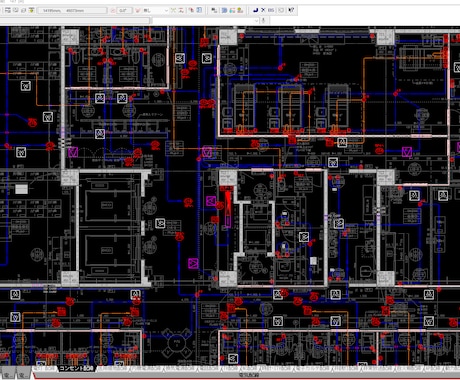Click the long message bar below the toolbar
Screen dimensions: 460x380
75,21
